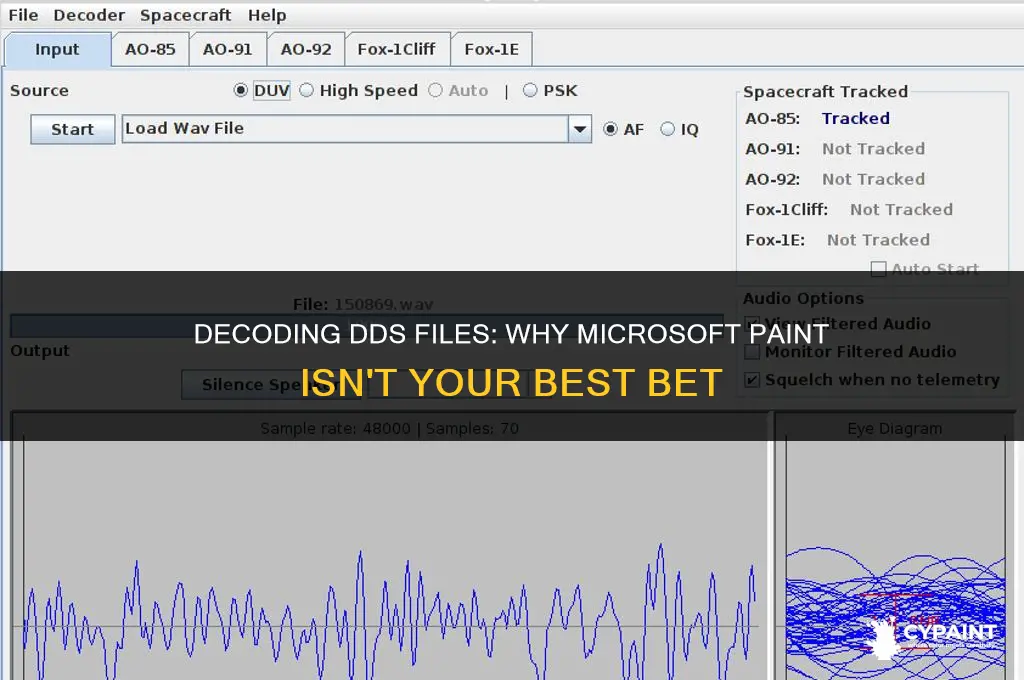Image resolution: width=1024 pixels, height=680 pixels.
Task: Click the Audio Options panel heading
Action: coord(803,299)
